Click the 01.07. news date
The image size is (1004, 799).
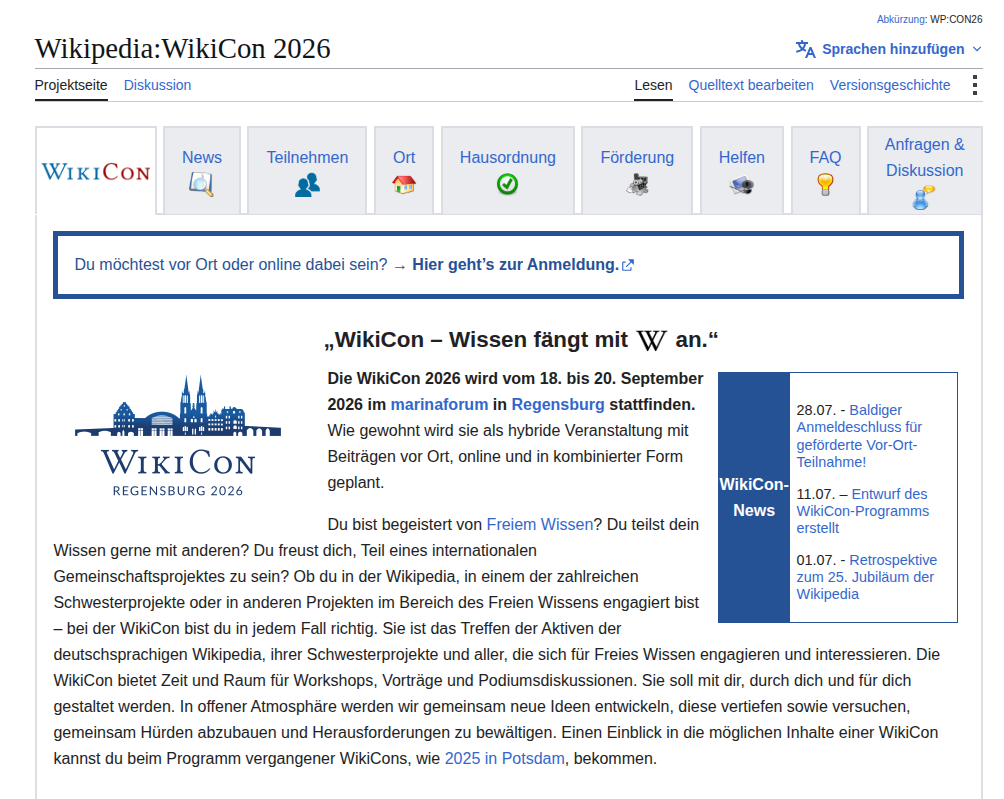(816, 560)
